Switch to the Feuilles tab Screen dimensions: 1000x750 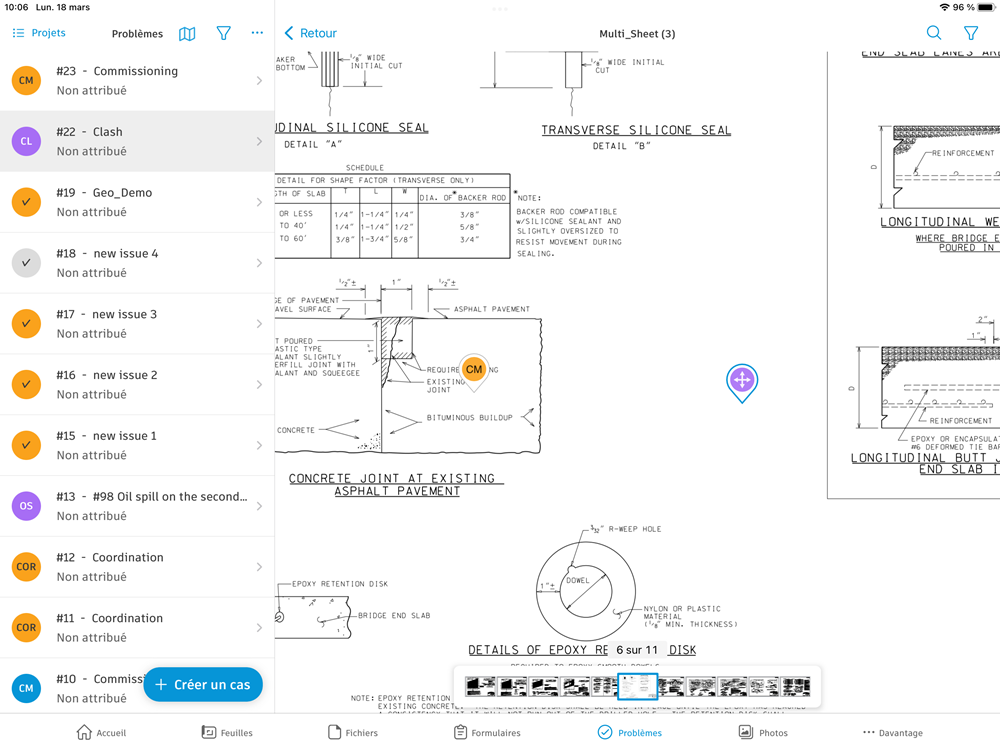pyautogui.click(x=227, y=733)
